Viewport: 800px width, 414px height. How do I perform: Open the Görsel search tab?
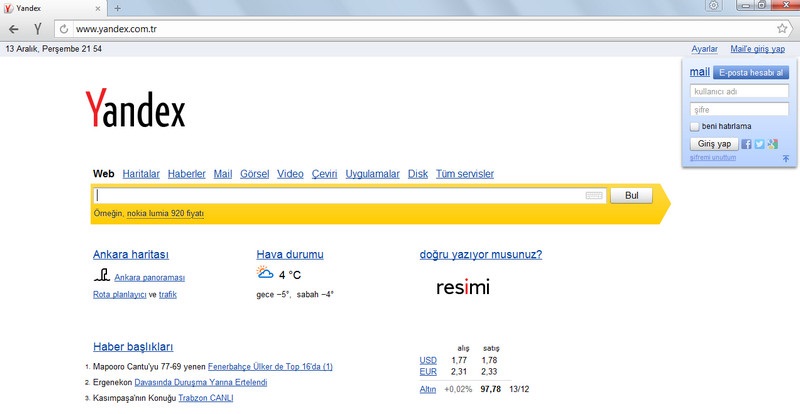point(254,174)
